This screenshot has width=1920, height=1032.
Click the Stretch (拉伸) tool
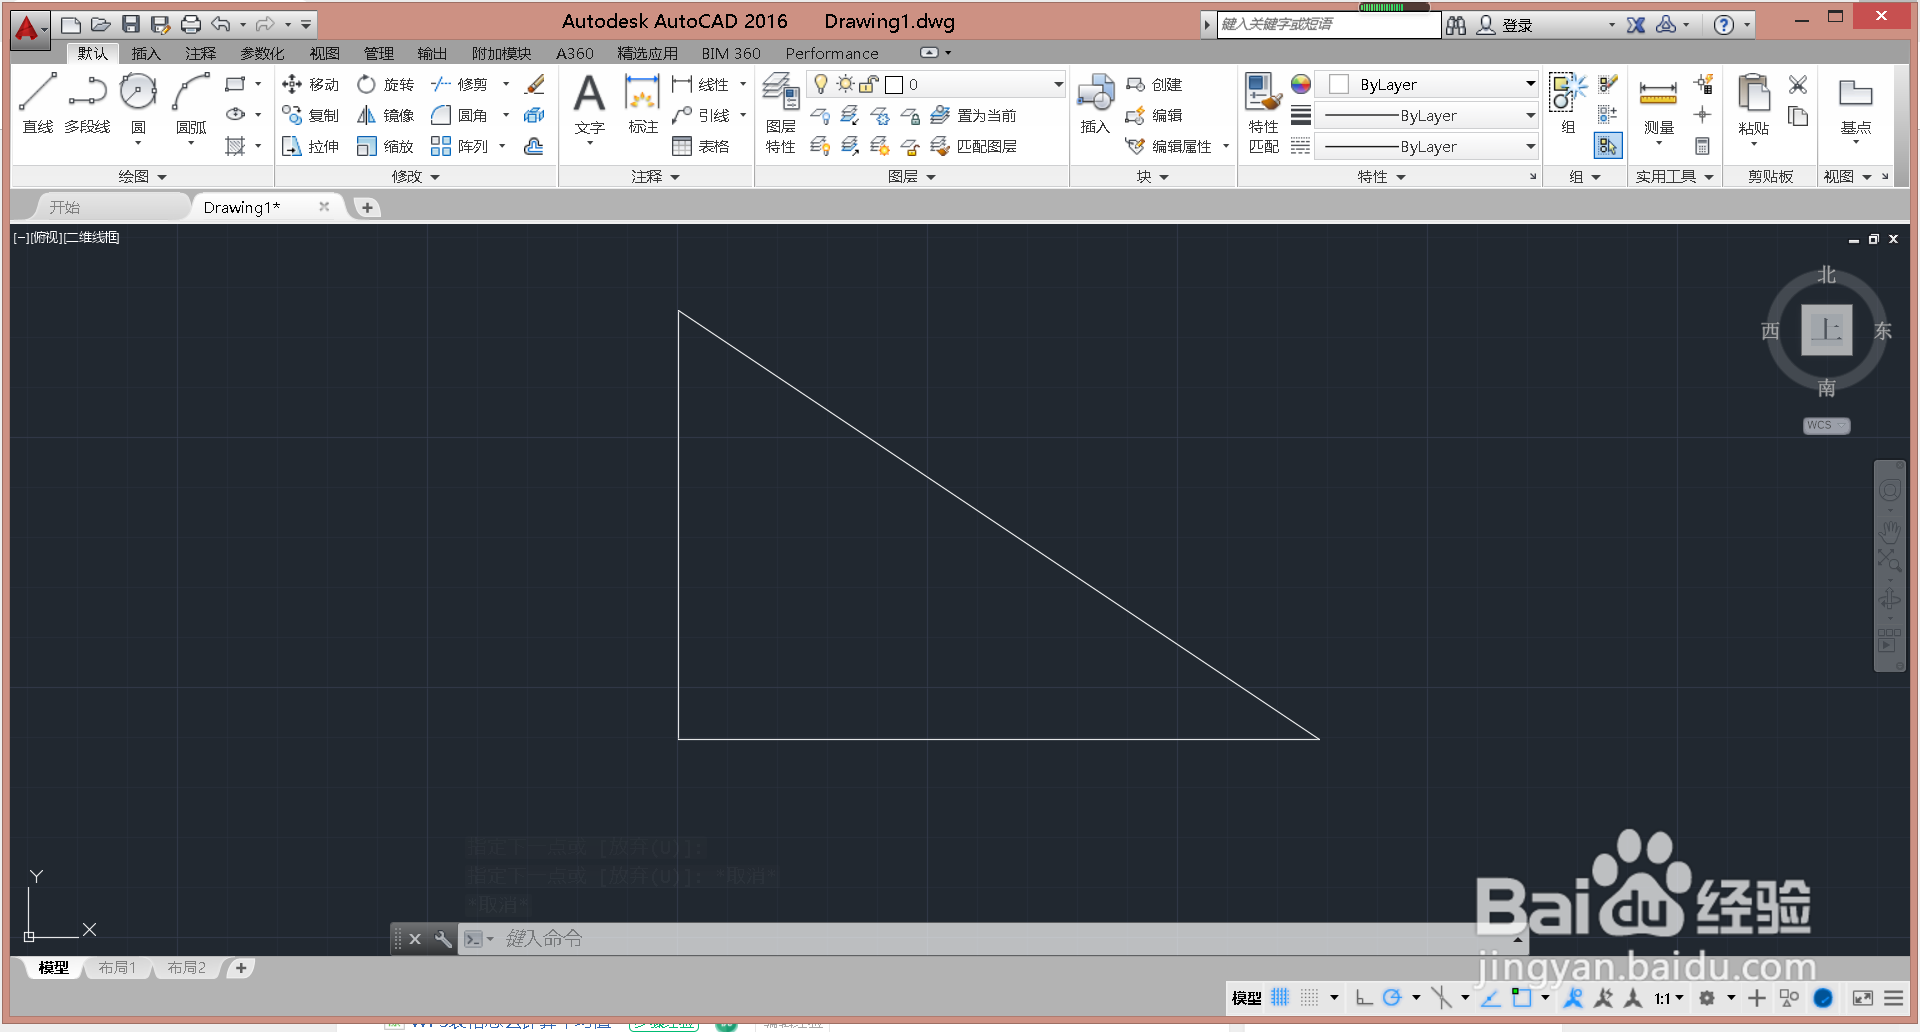click(311, 147)
